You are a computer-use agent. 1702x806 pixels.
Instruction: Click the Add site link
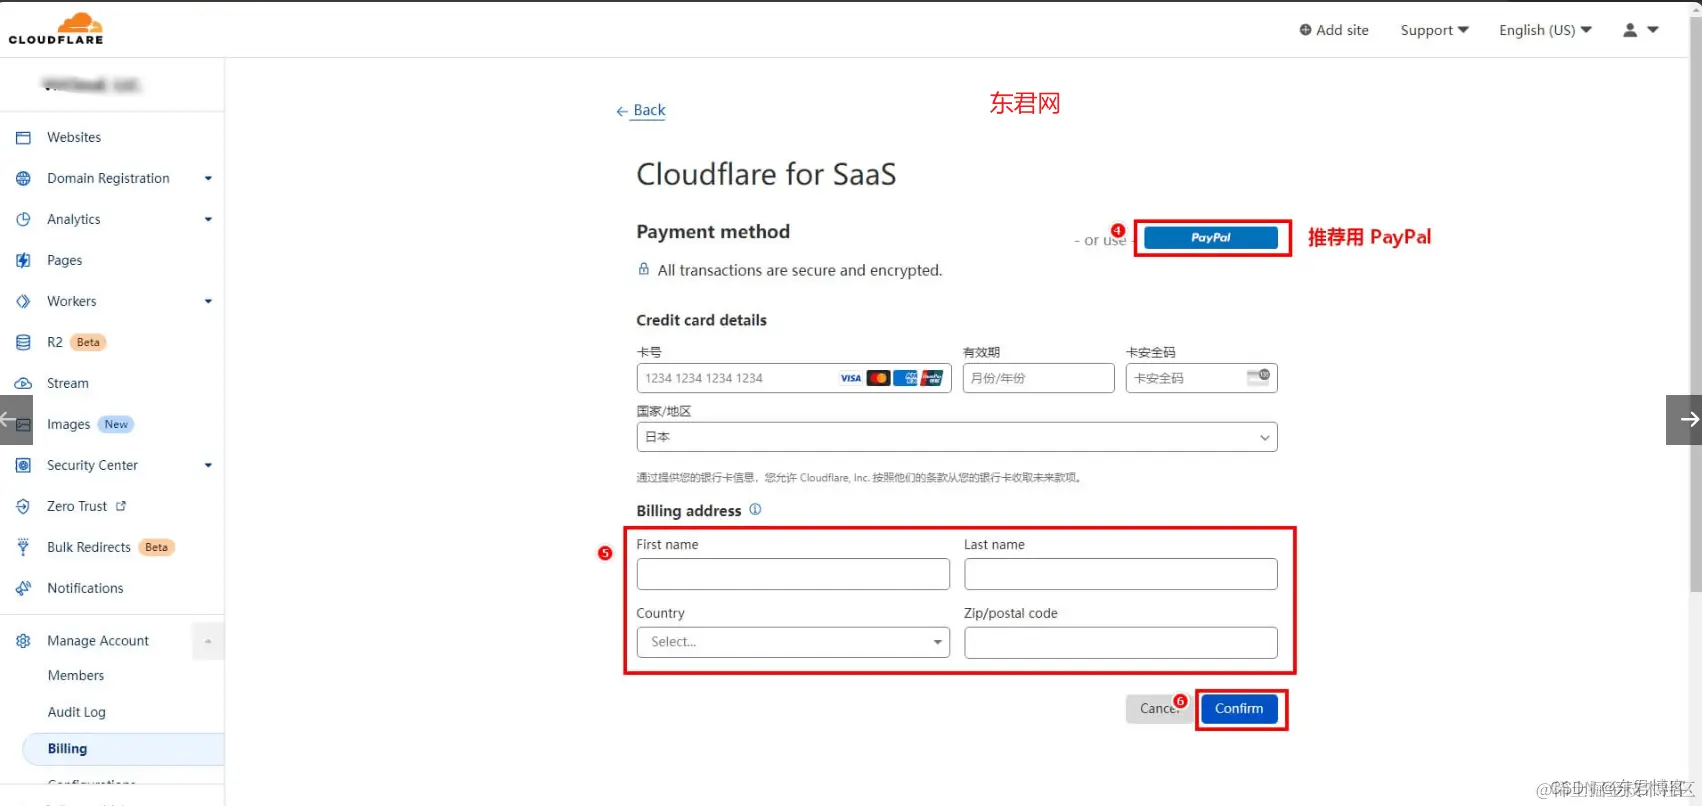click(x=1334, y=30)
